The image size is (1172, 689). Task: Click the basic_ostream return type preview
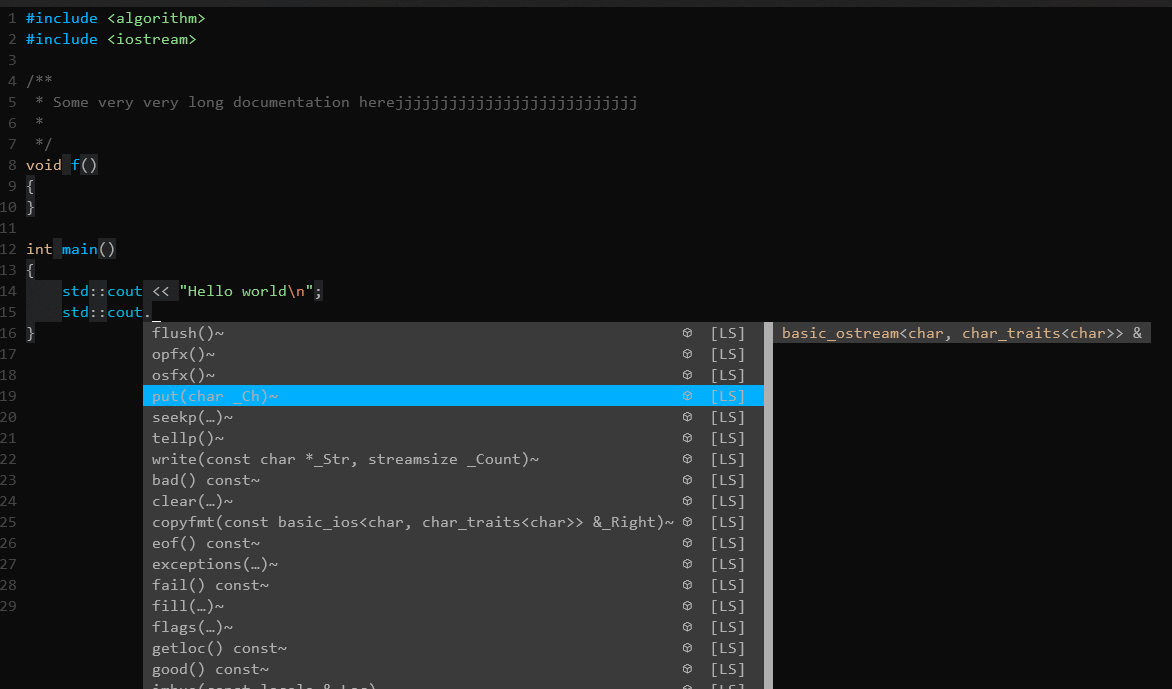[961, 333]
